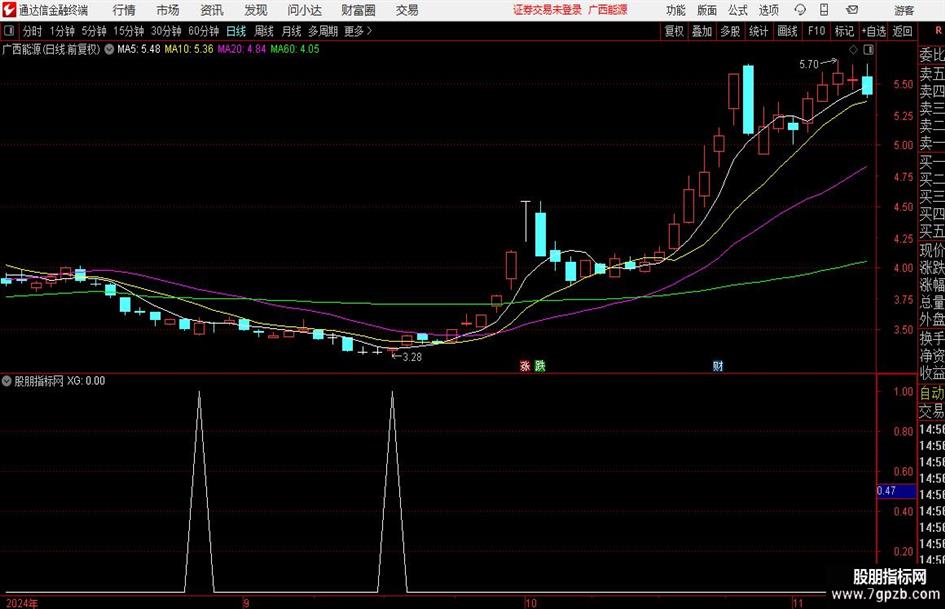Open the 公式 menu
Screen dimensions: 945x609
[x=738, y=10]
